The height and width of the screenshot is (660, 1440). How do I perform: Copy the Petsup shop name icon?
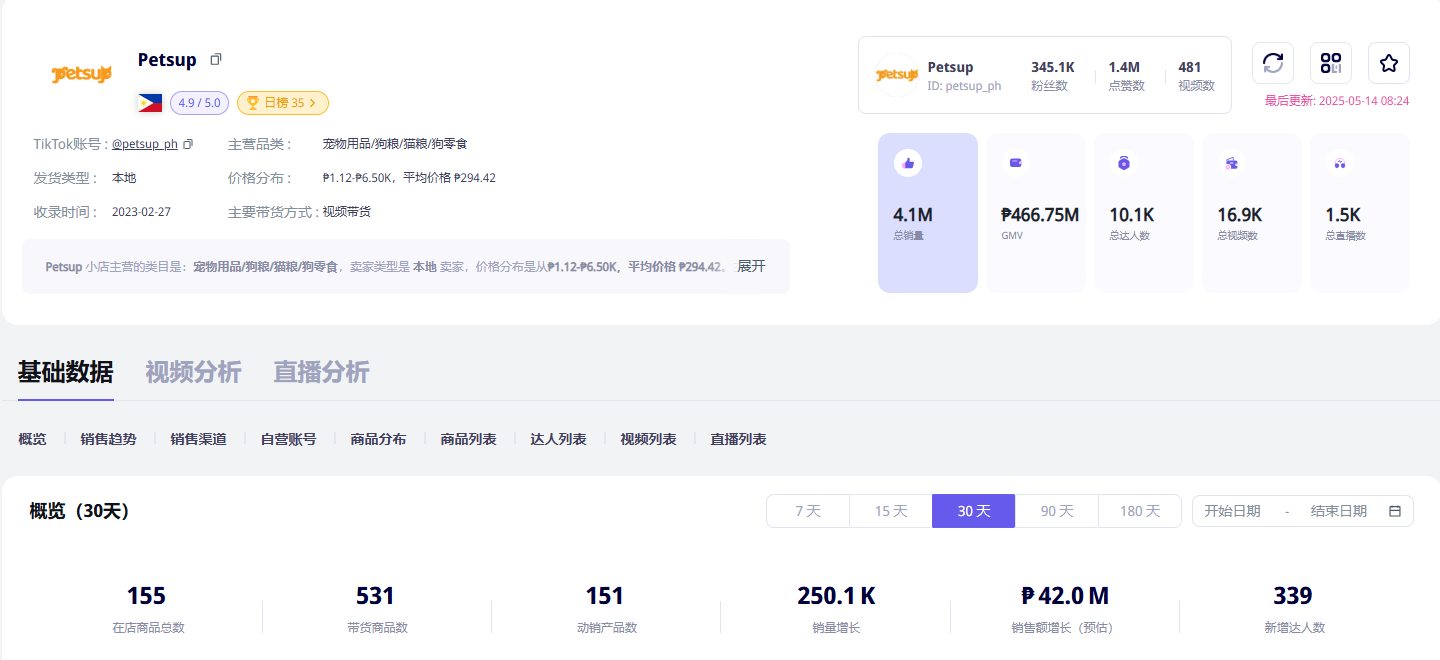[216, 60]
